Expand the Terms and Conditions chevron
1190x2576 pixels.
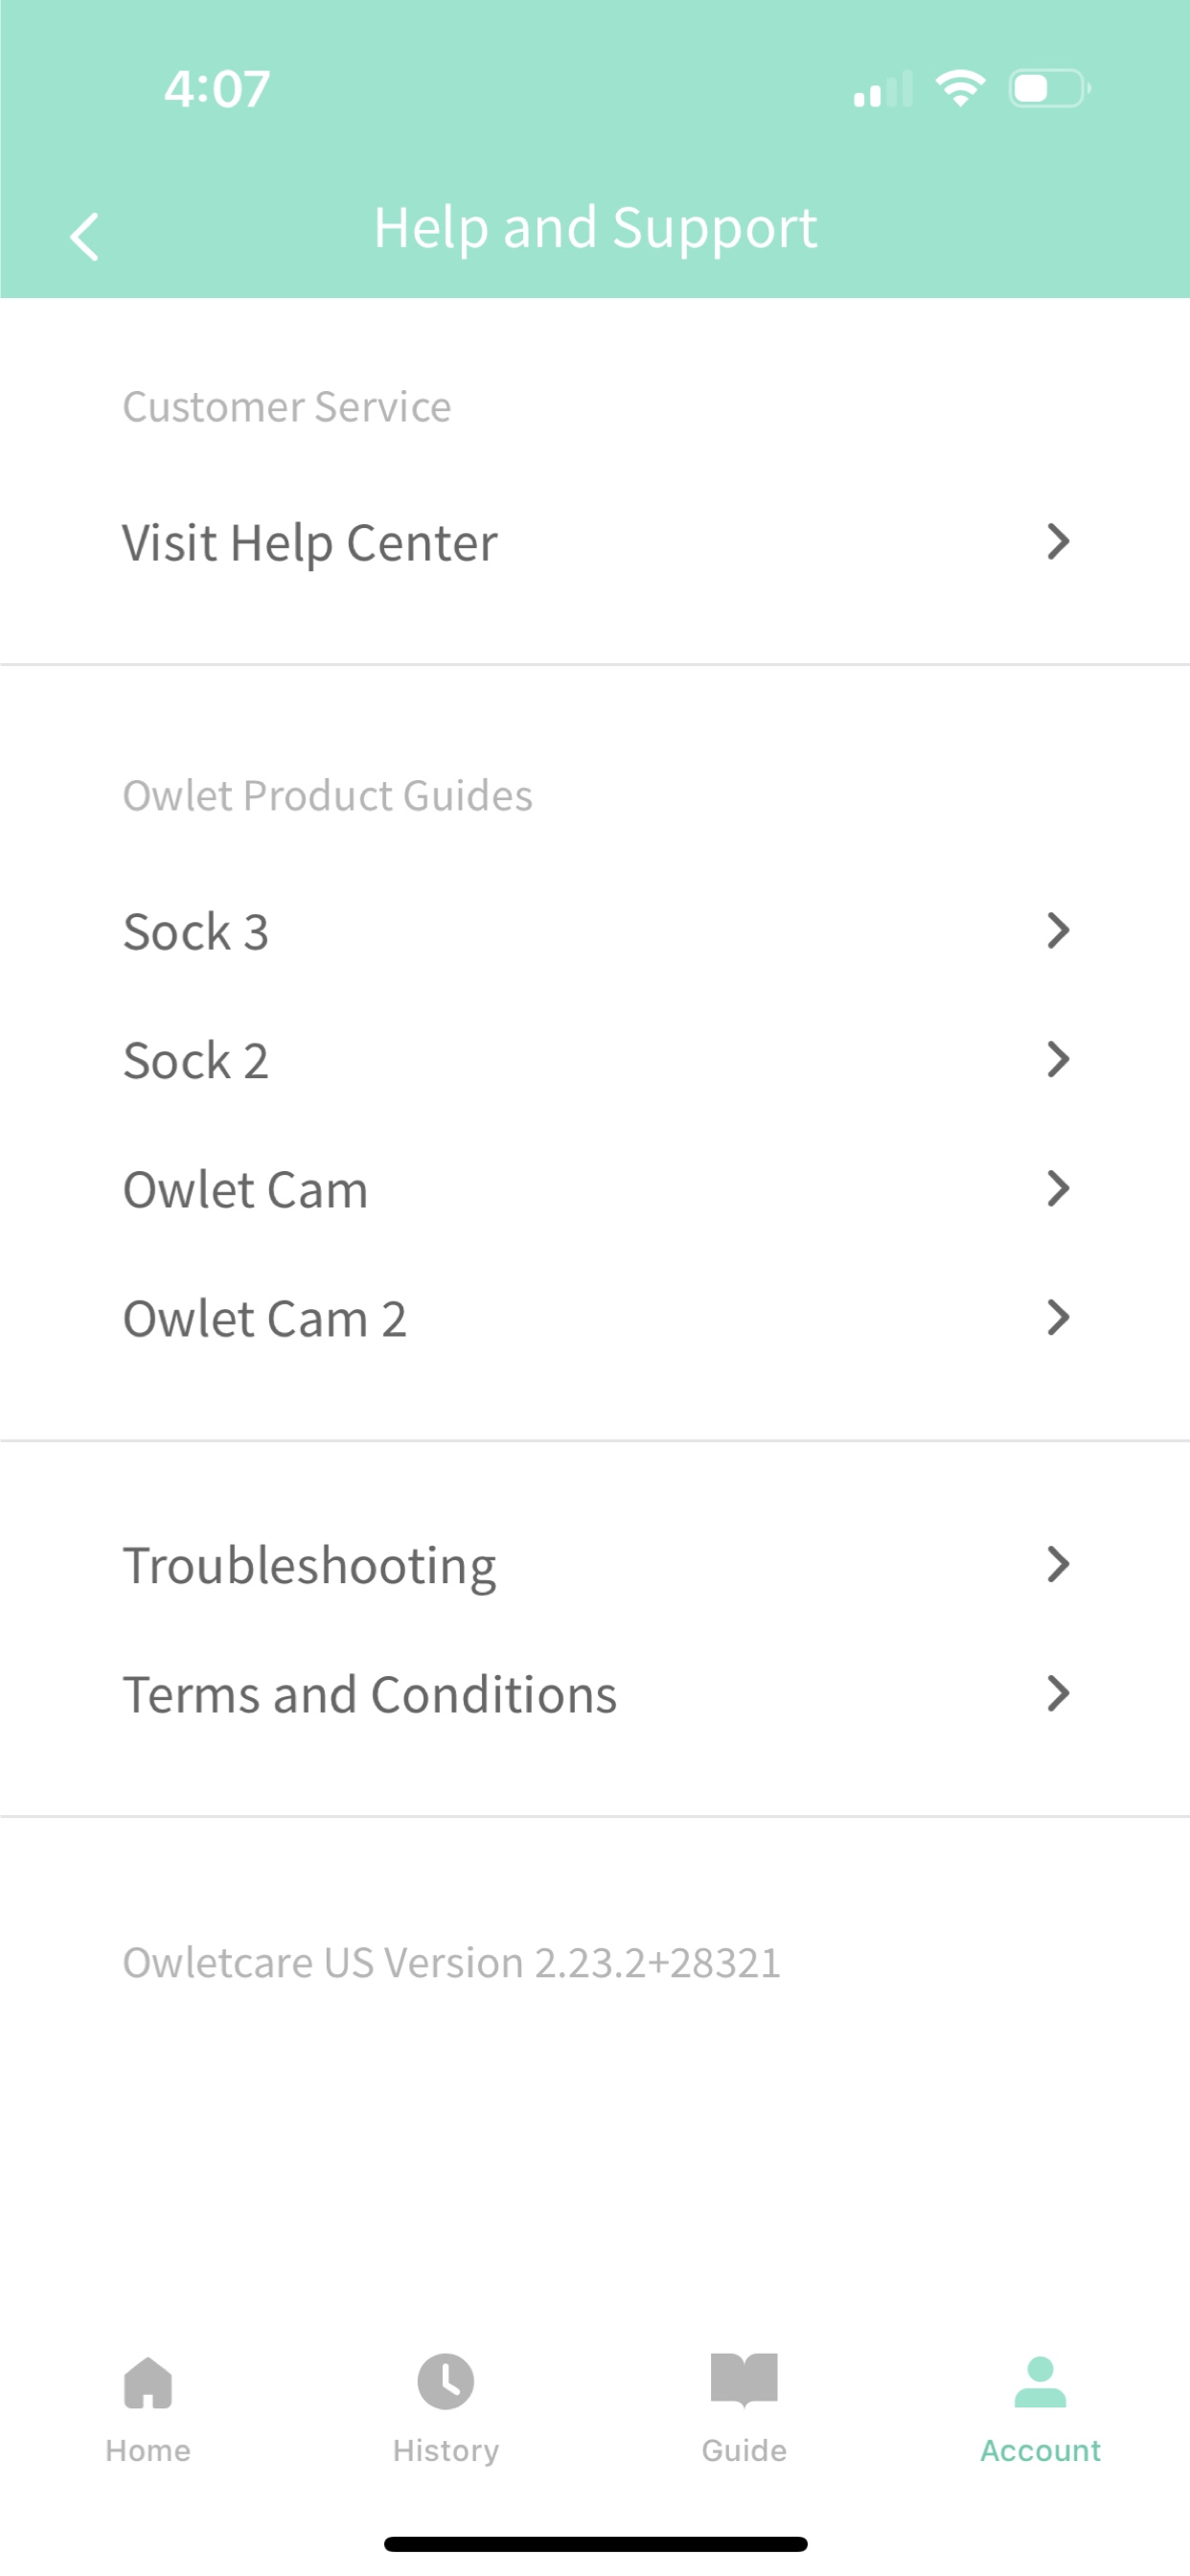tap(1058, 1693)
